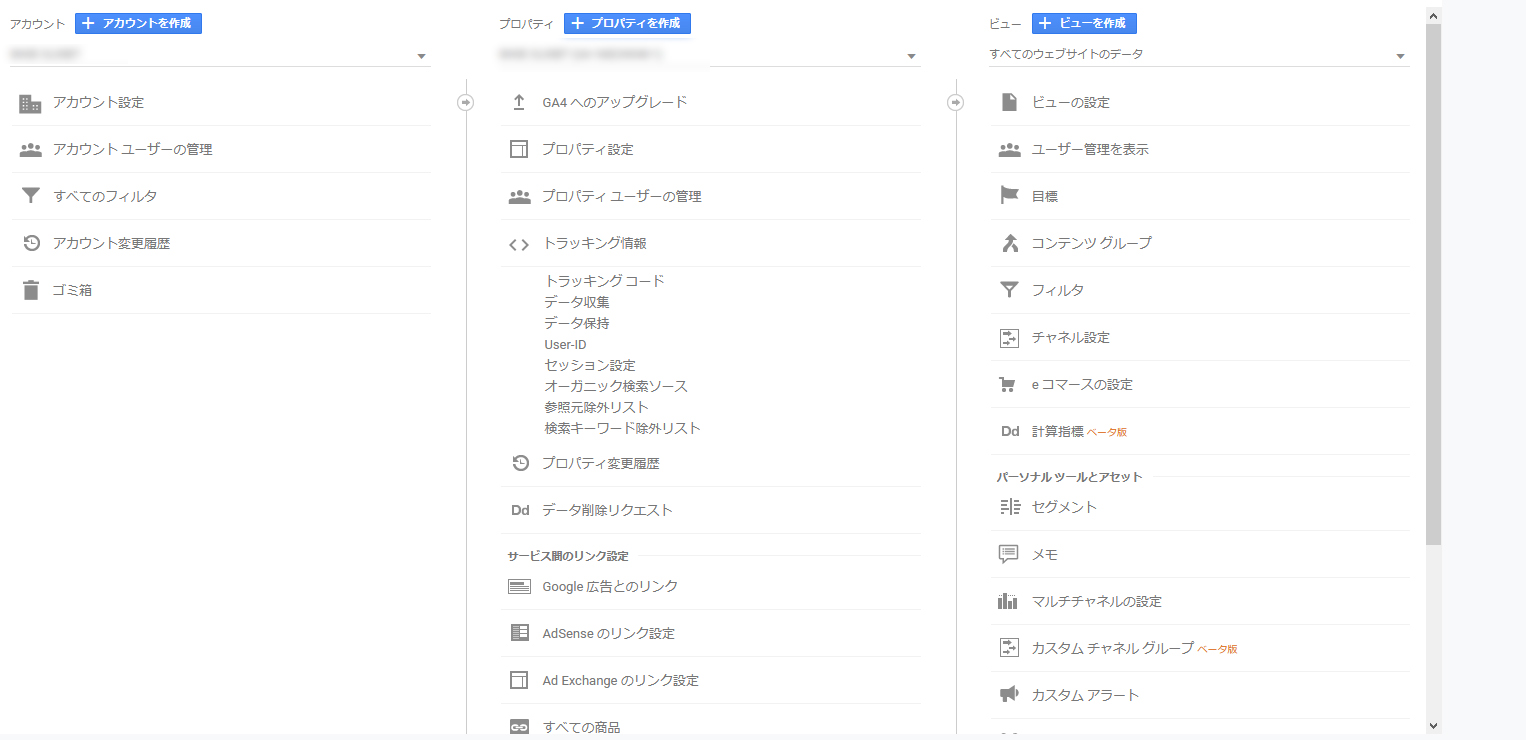The image size is (1526, 740).
Task: Open the データ削除リクエスト link text
Action: point(607,510)
